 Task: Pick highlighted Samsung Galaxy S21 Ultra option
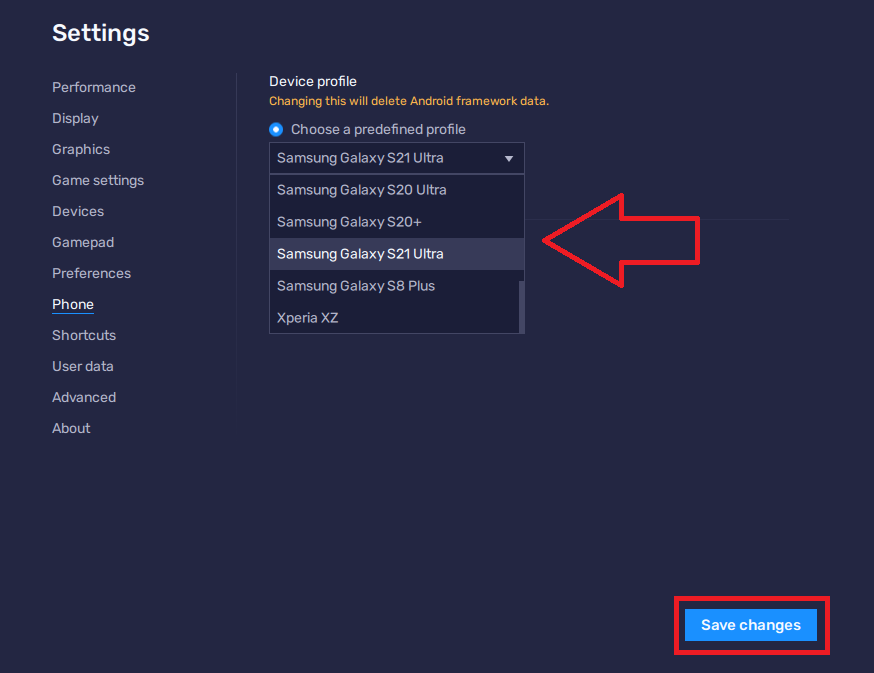point(397,254)
